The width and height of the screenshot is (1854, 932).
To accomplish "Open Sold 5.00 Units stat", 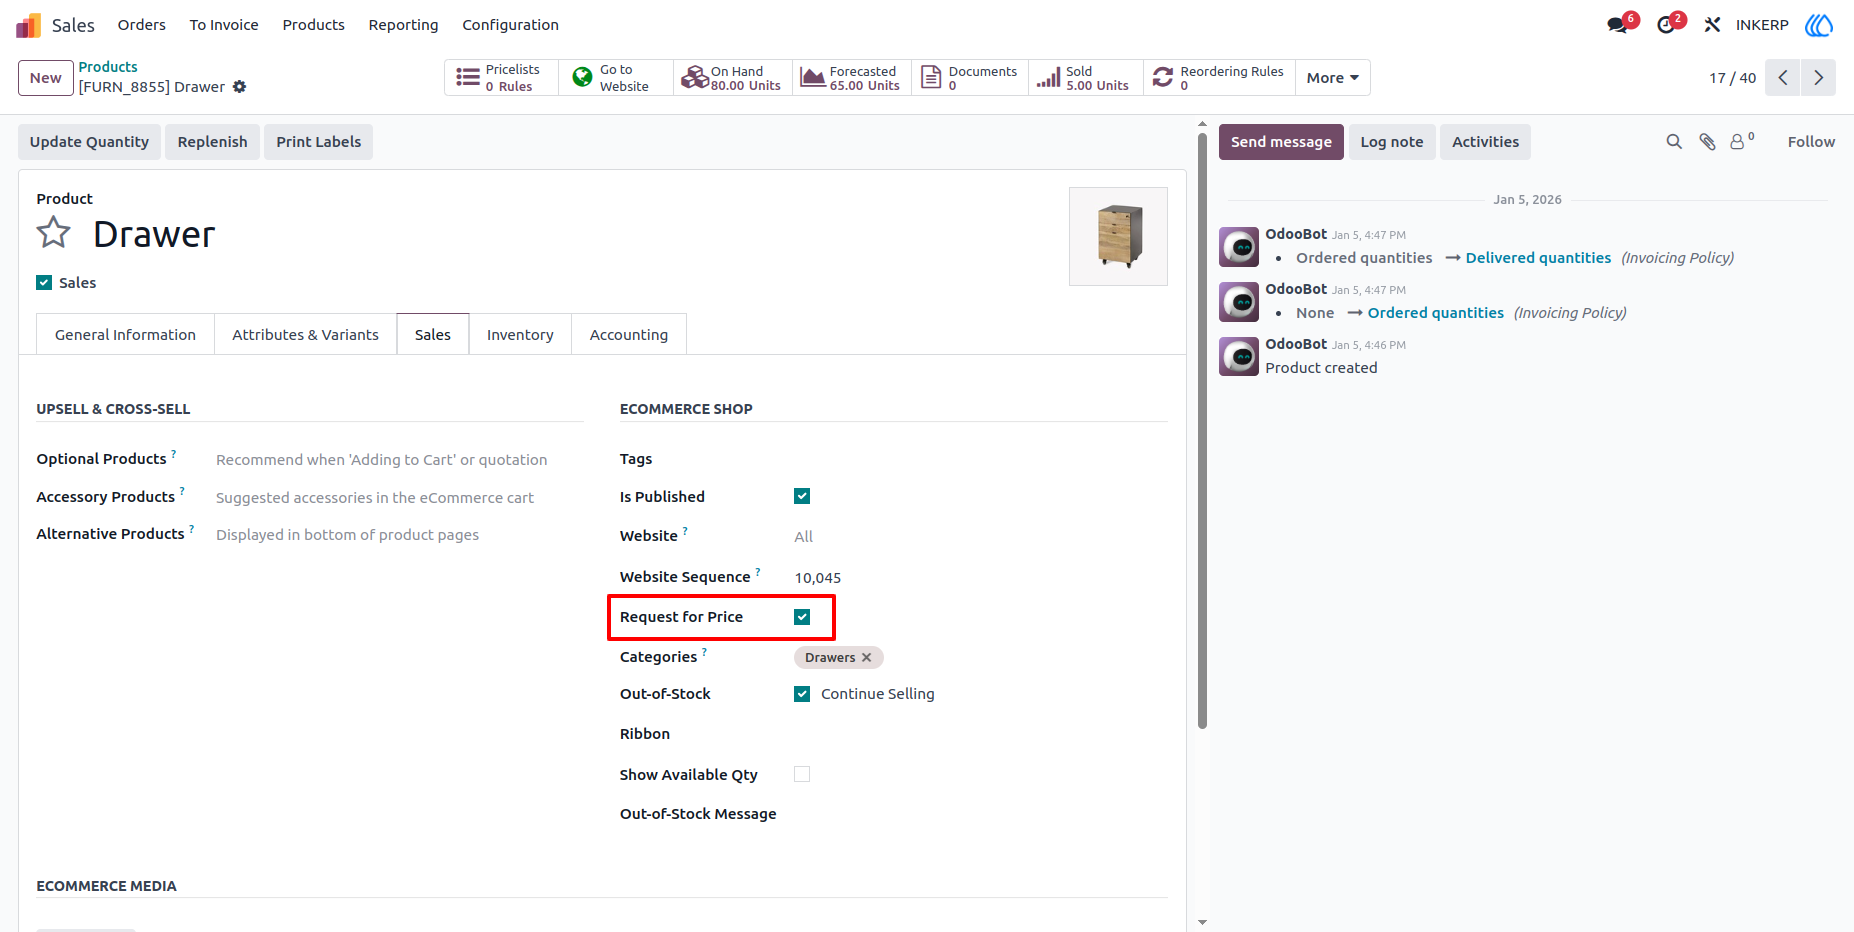I will [x=1085, y=78].
